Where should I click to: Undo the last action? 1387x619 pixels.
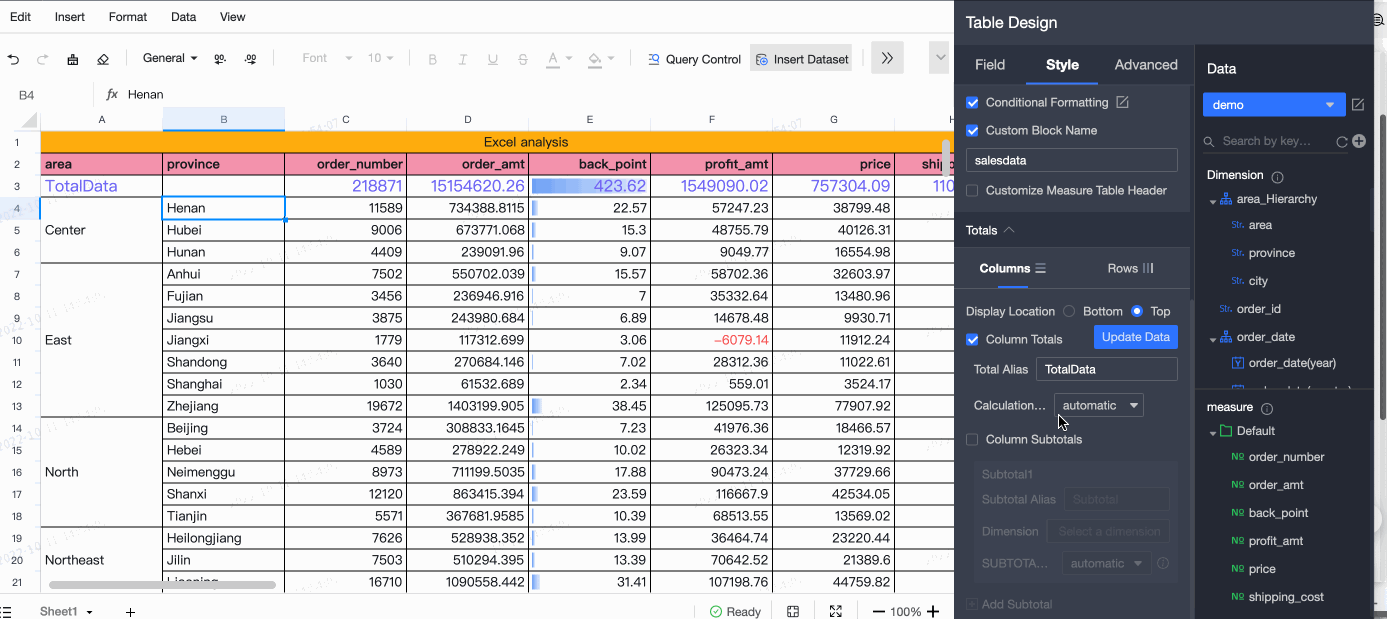tap(13, 59)
